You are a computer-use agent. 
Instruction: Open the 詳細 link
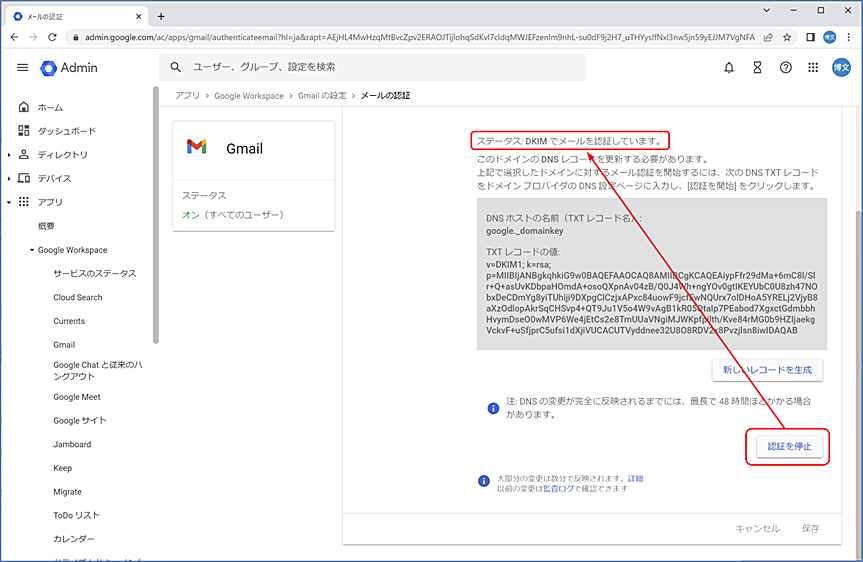coord(635,478)
